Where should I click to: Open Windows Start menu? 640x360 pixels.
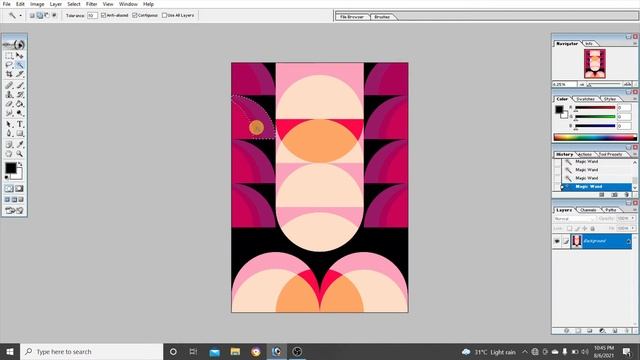click(10, 351)
